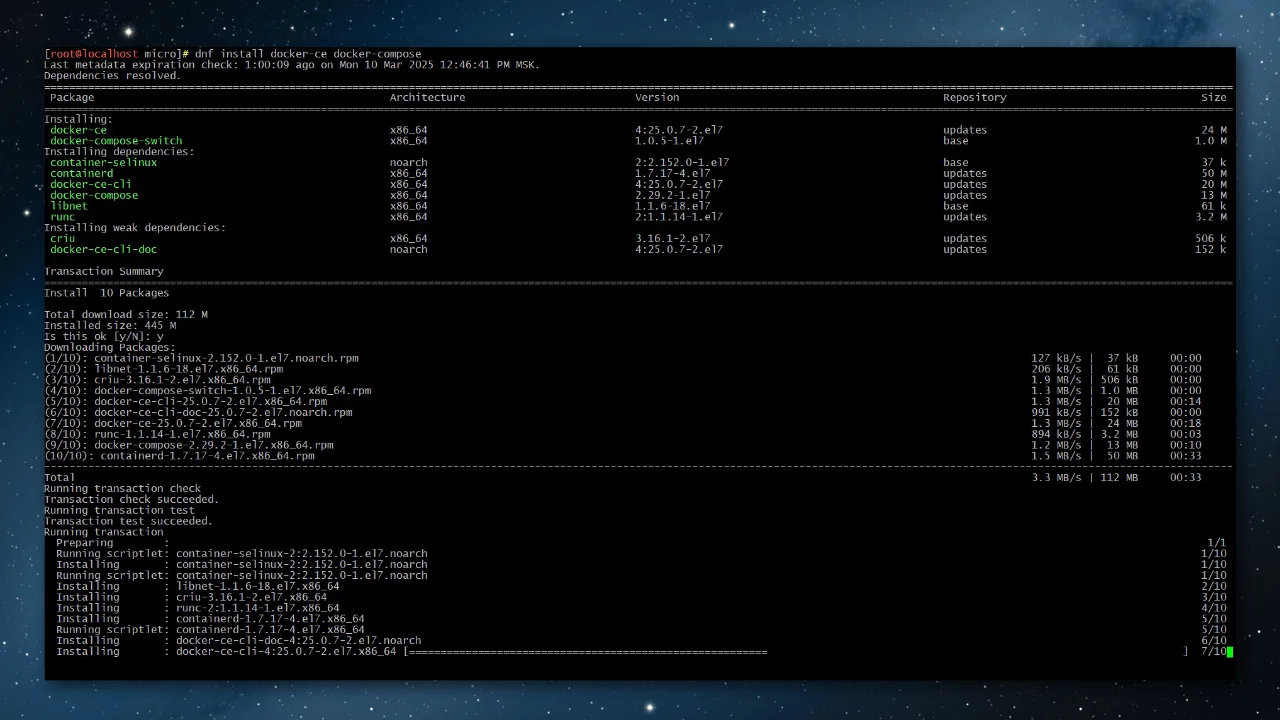
Task: Click the '506 k' size in criu row
Action: pyautogui.click(x=1211, y=239)
